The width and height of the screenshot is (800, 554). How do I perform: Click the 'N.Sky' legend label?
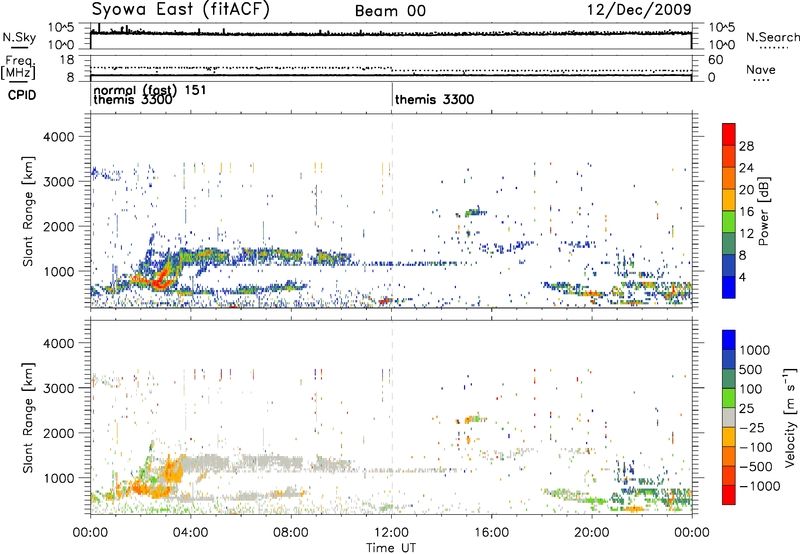click(19, 37)
